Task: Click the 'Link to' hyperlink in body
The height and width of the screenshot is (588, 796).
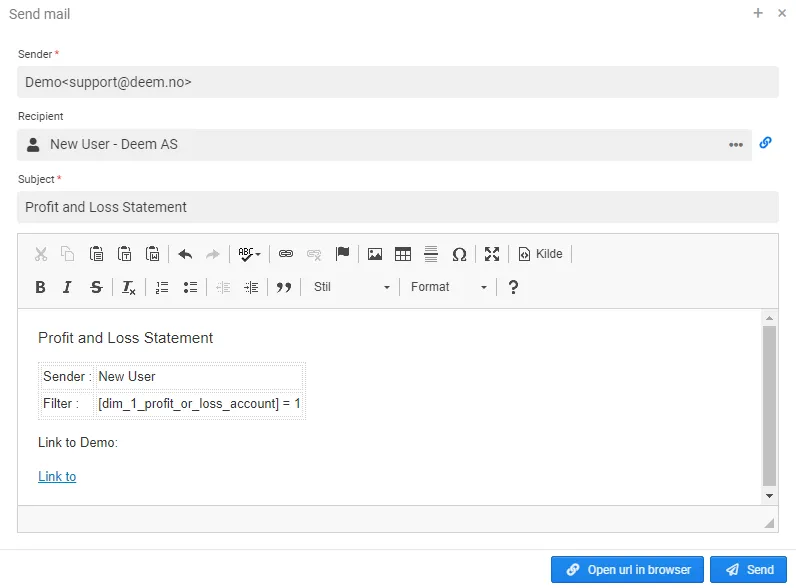Action: pos(57,477)
